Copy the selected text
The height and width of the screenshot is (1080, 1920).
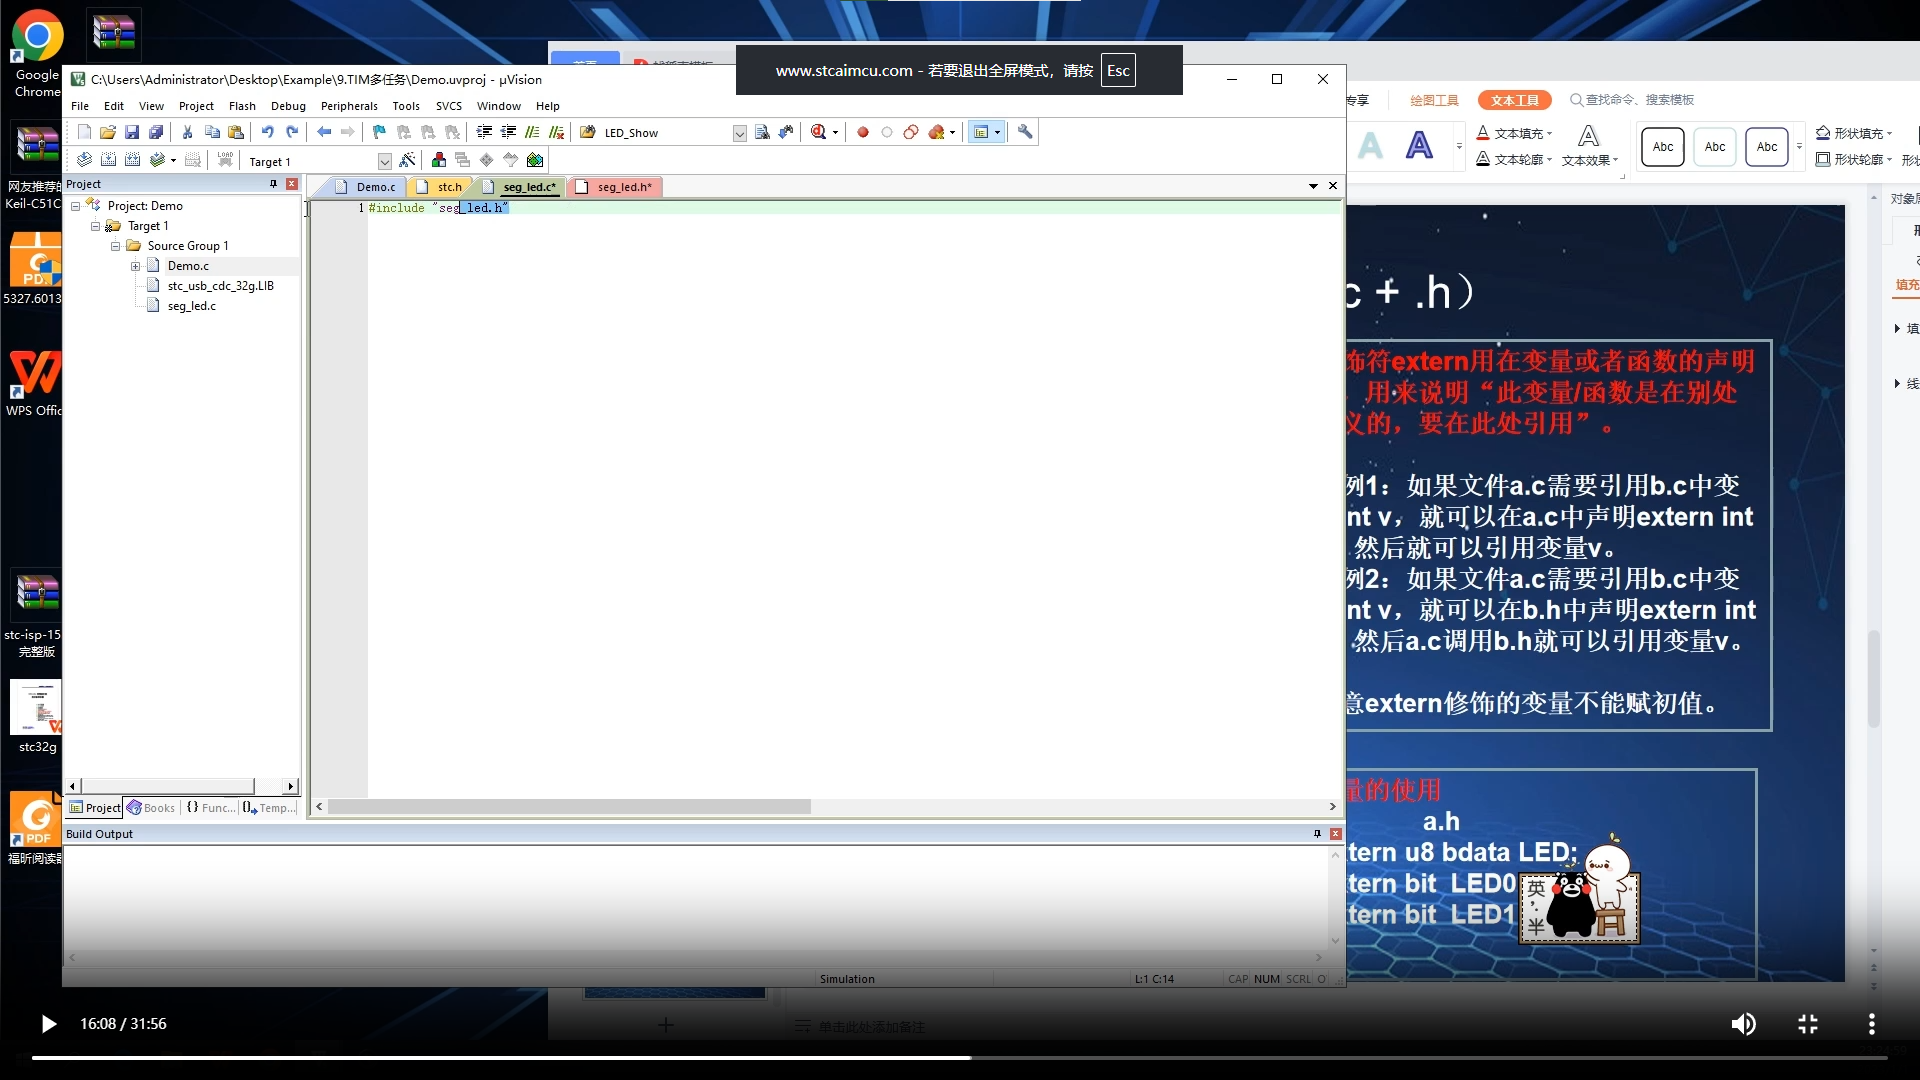212,132
